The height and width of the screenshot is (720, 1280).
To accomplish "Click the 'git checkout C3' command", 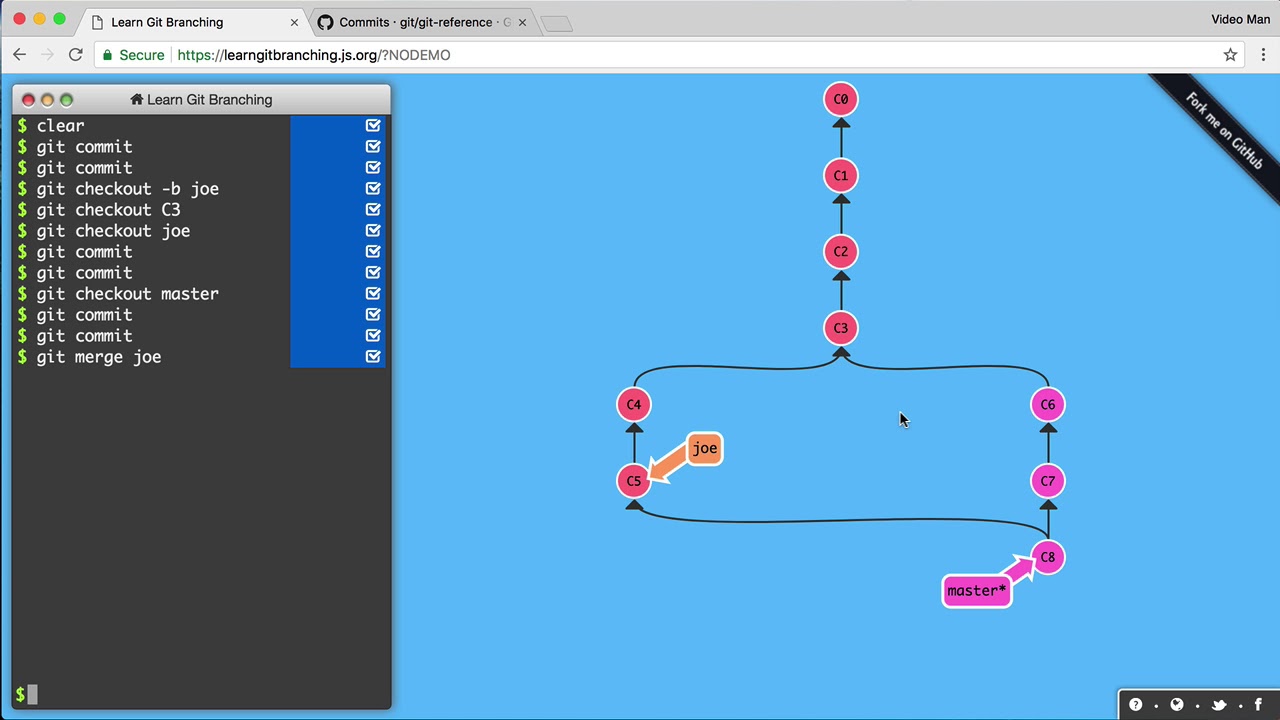I will [x=108, y=209].
